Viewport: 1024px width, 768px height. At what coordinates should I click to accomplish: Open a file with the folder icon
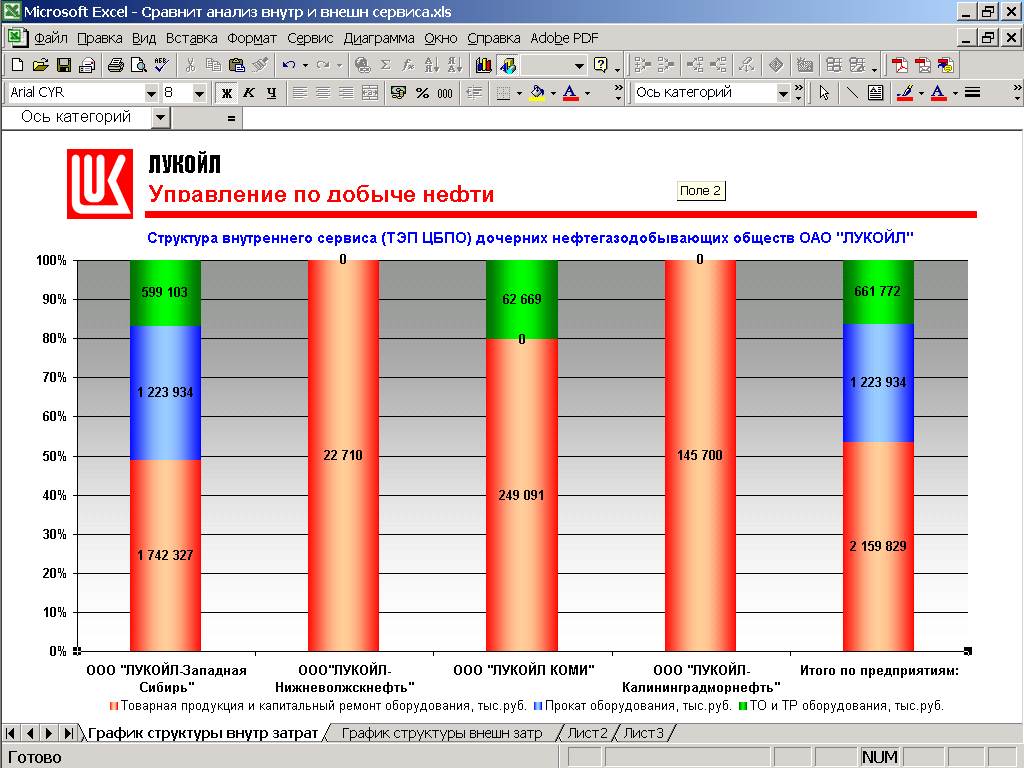point(40,65)
